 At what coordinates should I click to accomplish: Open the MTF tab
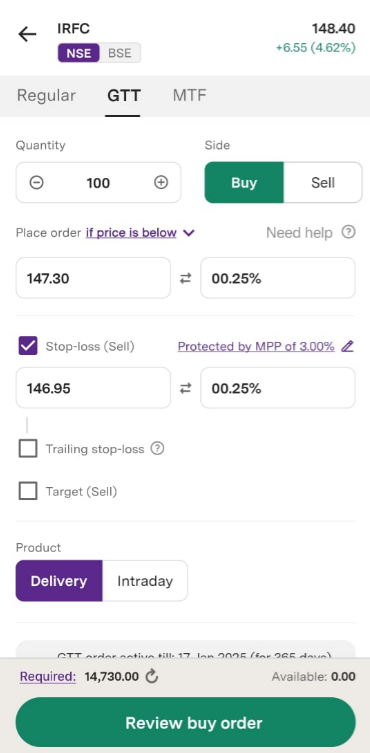[189, 96]
